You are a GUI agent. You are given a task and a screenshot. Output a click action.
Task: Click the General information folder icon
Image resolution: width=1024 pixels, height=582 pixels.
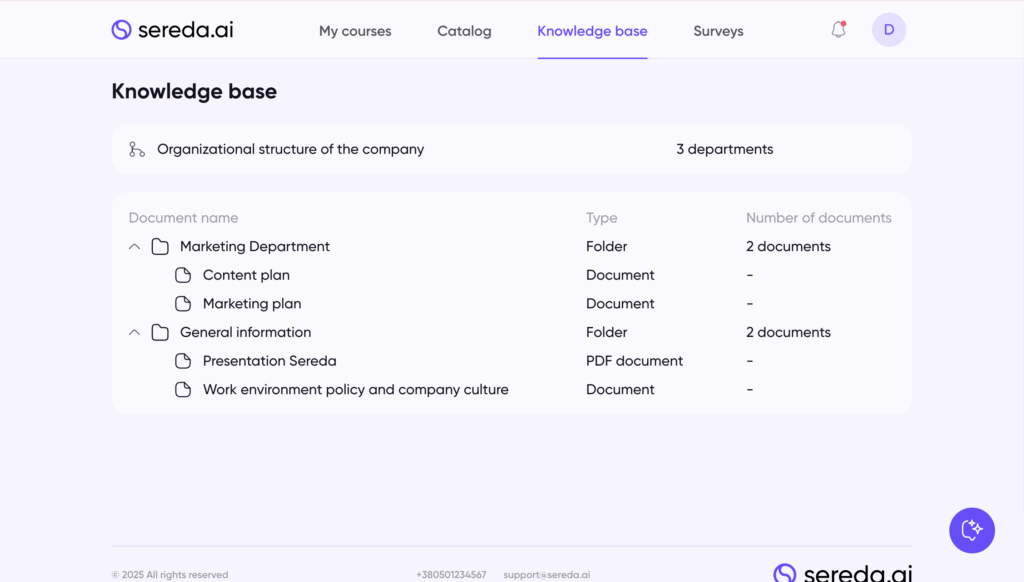tap(160, 333)
